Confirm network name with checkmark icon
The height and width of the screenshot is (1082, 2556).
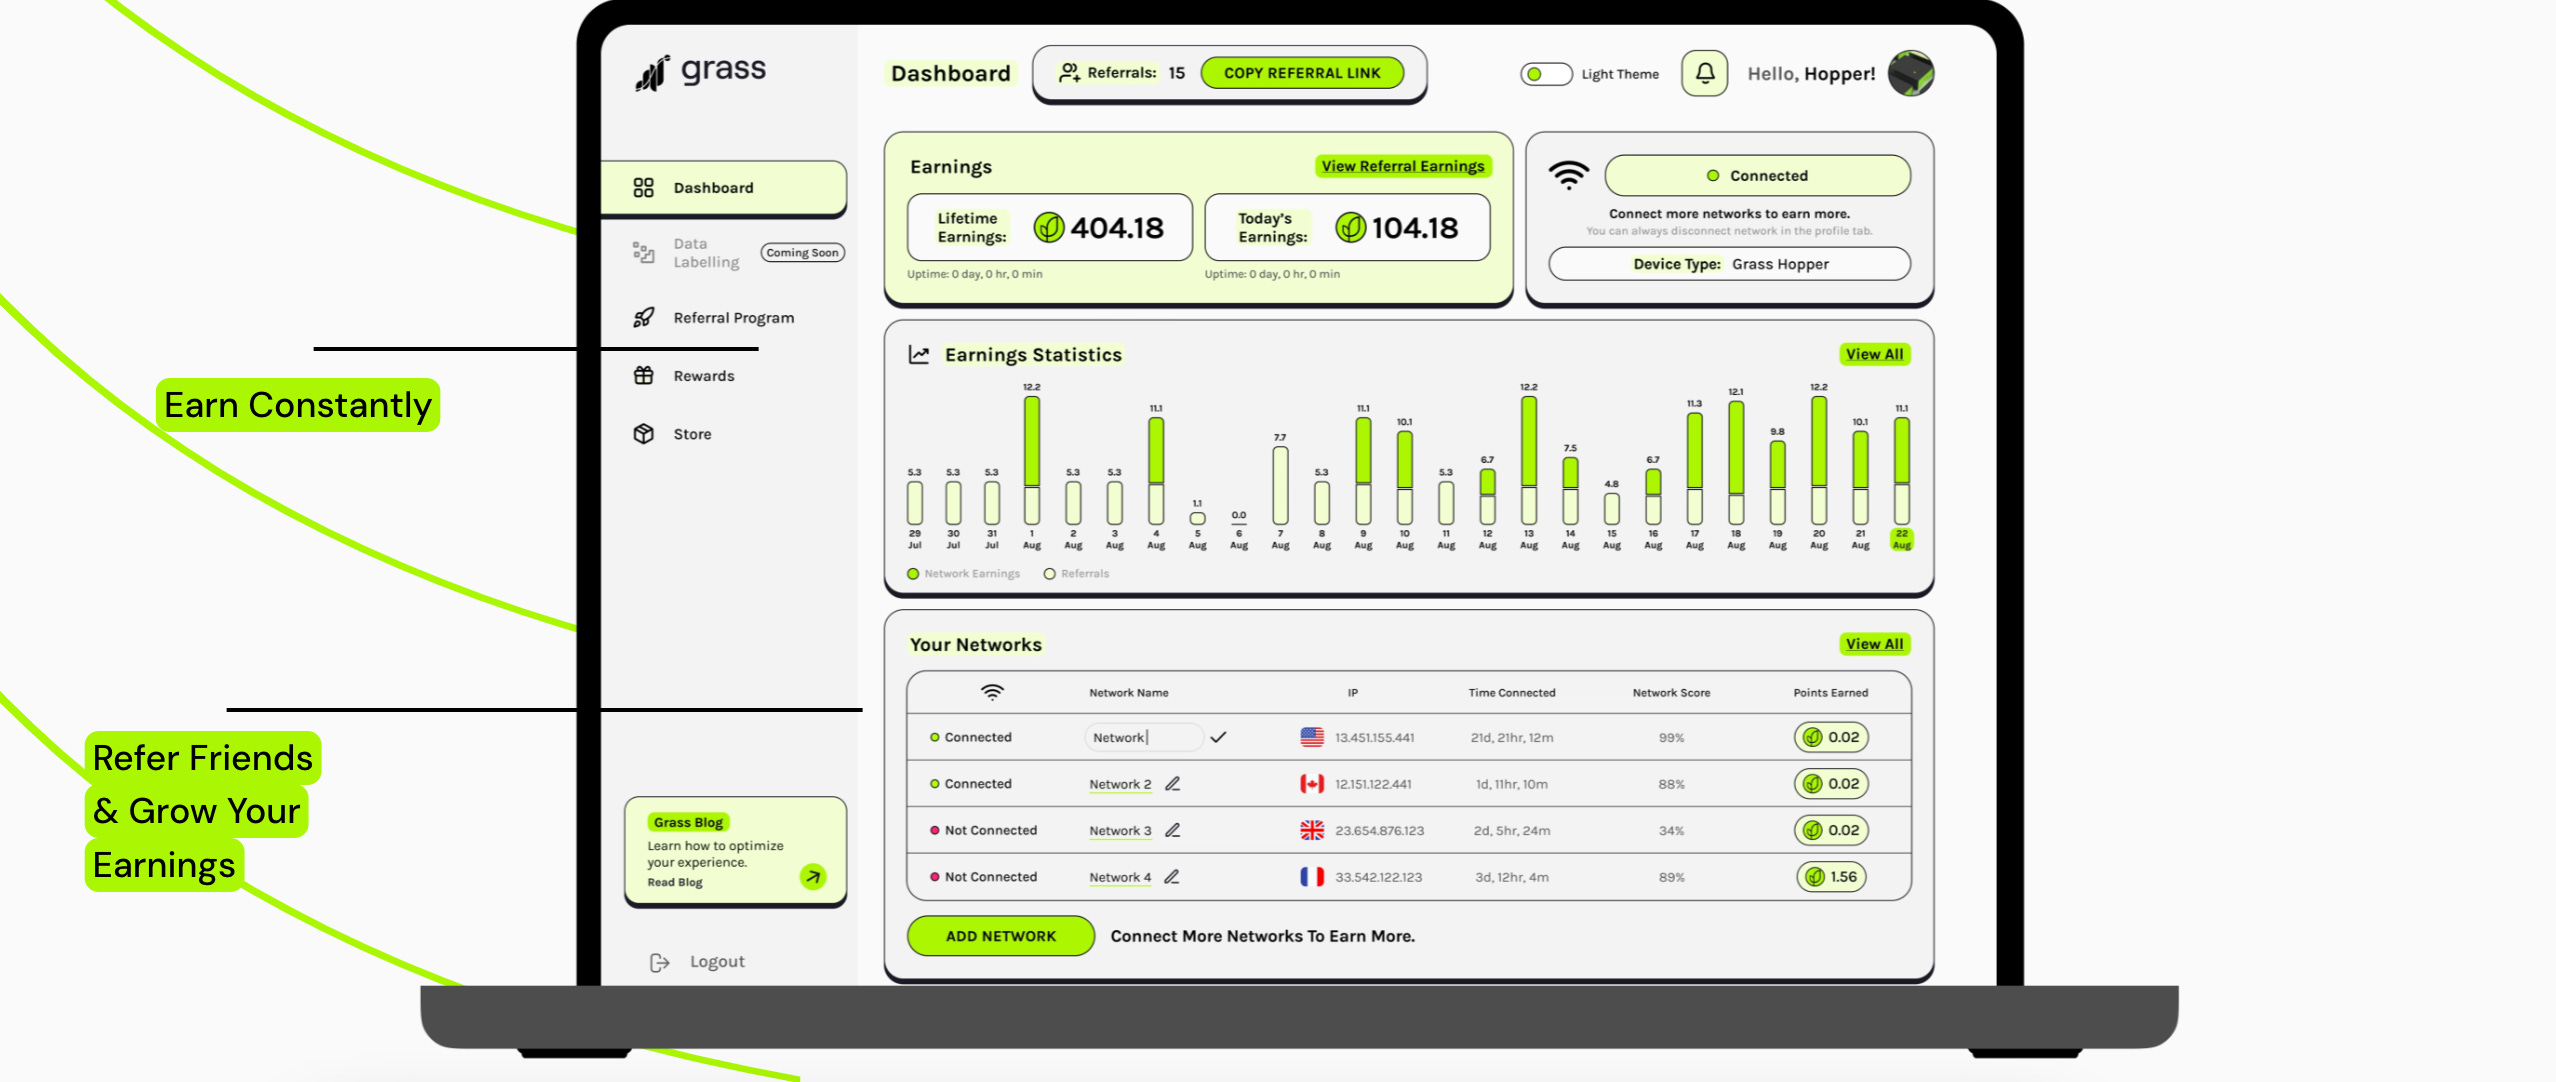tap(1218, 737)
